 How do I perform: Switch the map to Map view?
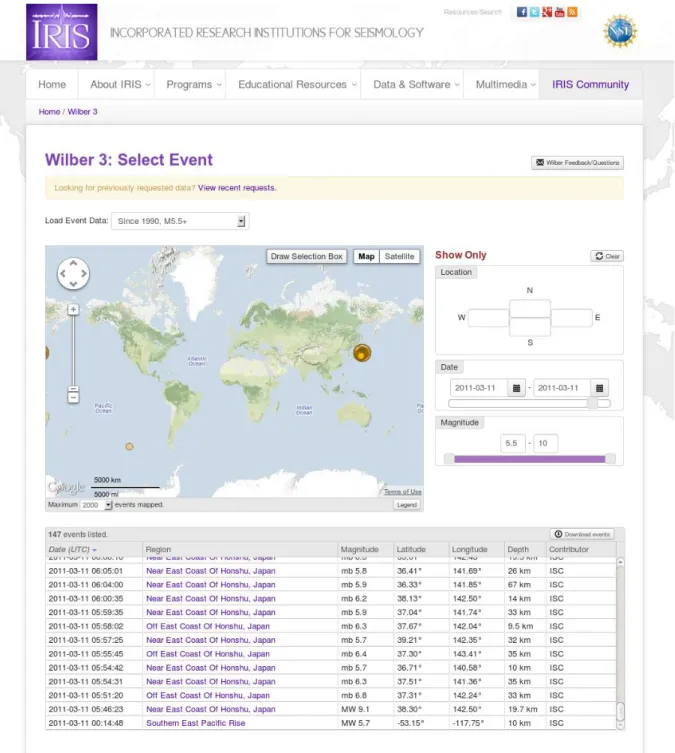pos(366,256)
